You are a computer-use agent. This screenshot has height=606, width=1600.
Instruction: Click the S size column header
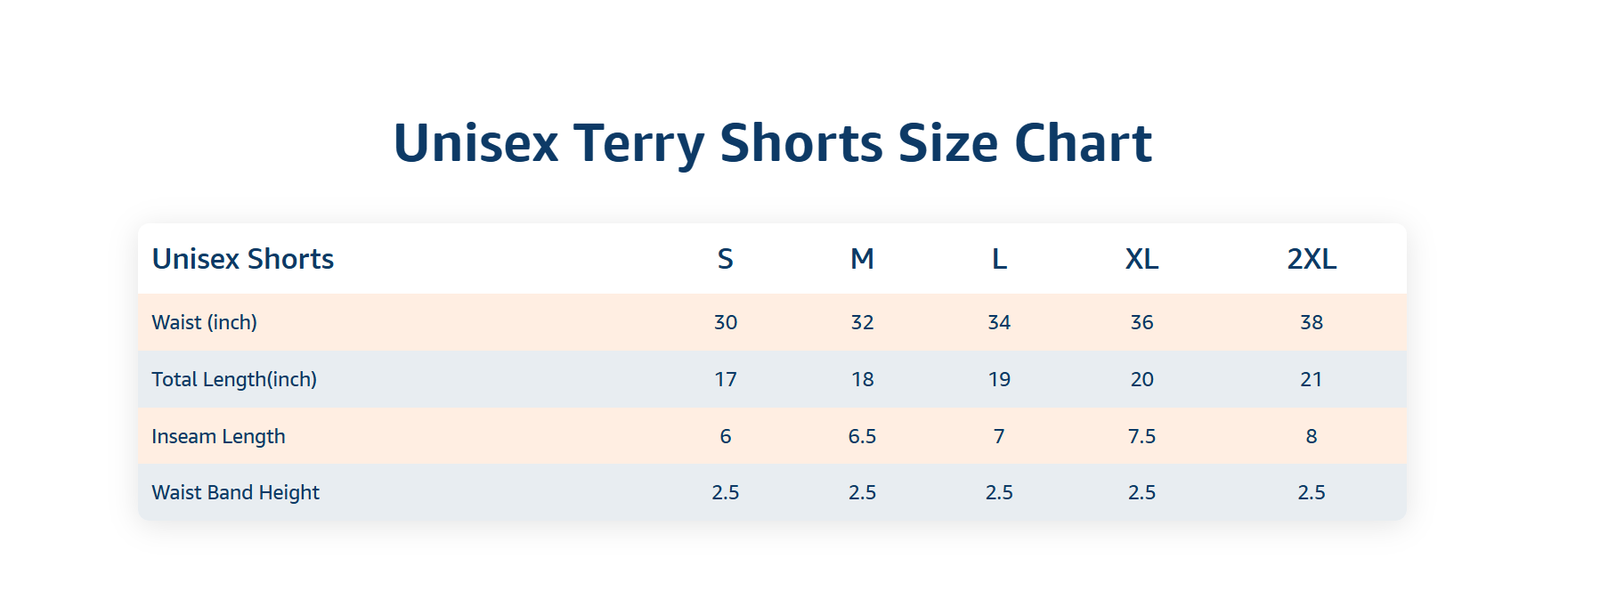click(x=725, y=259)
